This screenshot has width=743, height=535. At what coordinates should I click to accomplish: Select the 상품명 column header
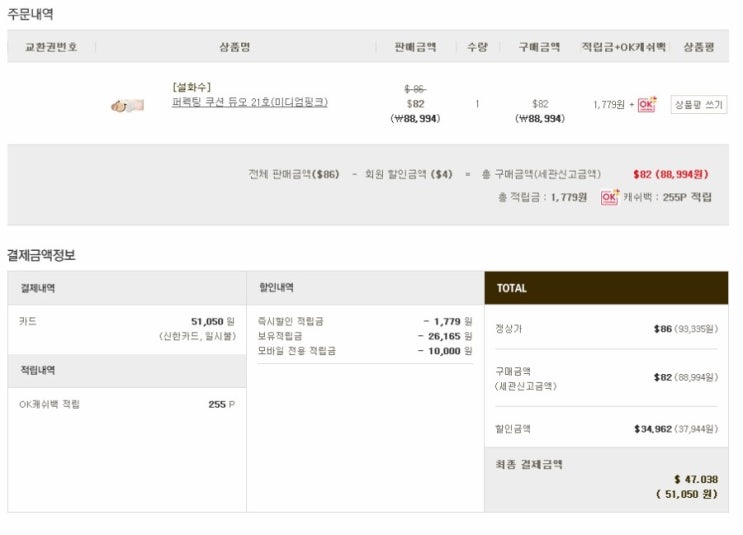[235, 47]
